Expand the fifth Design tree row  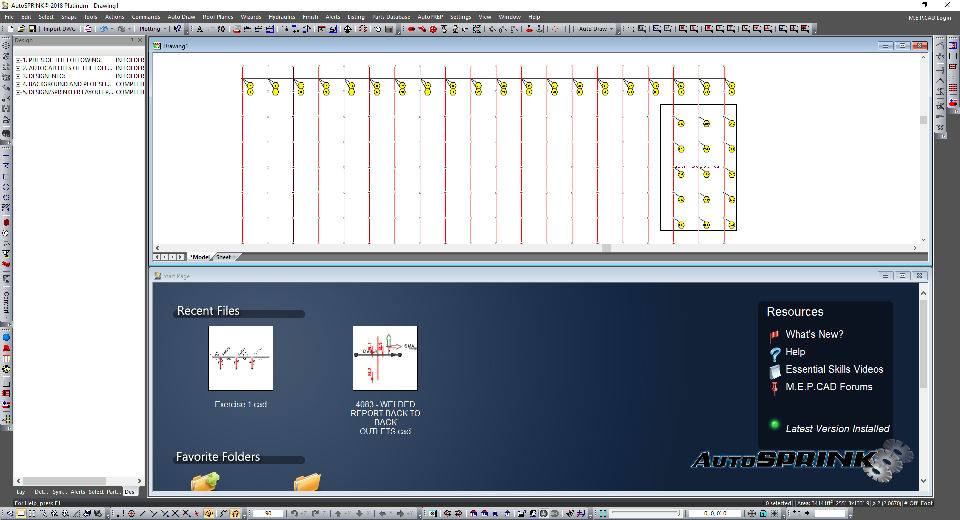click(x=18, y=92)
